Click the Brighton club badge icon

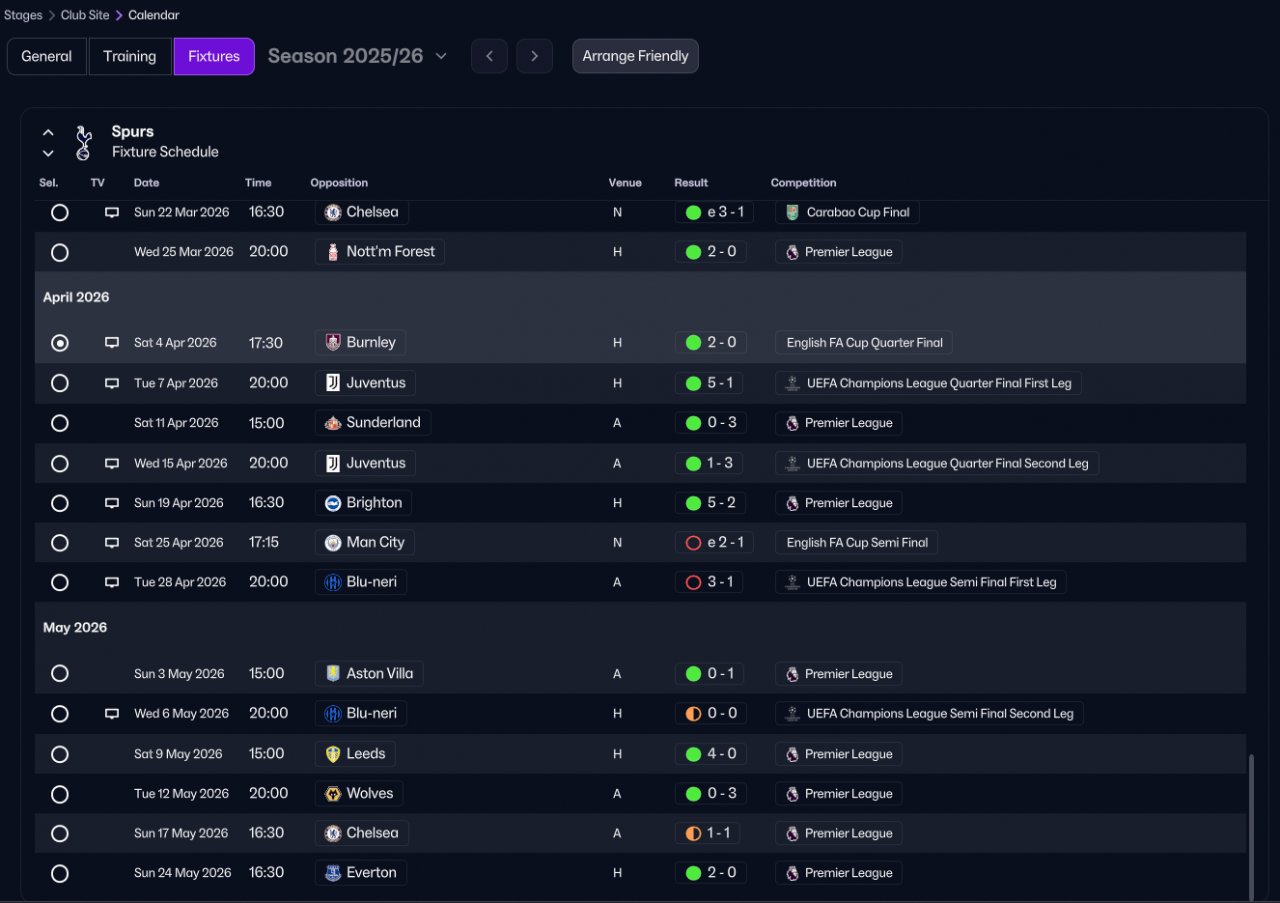click(333, 503)
